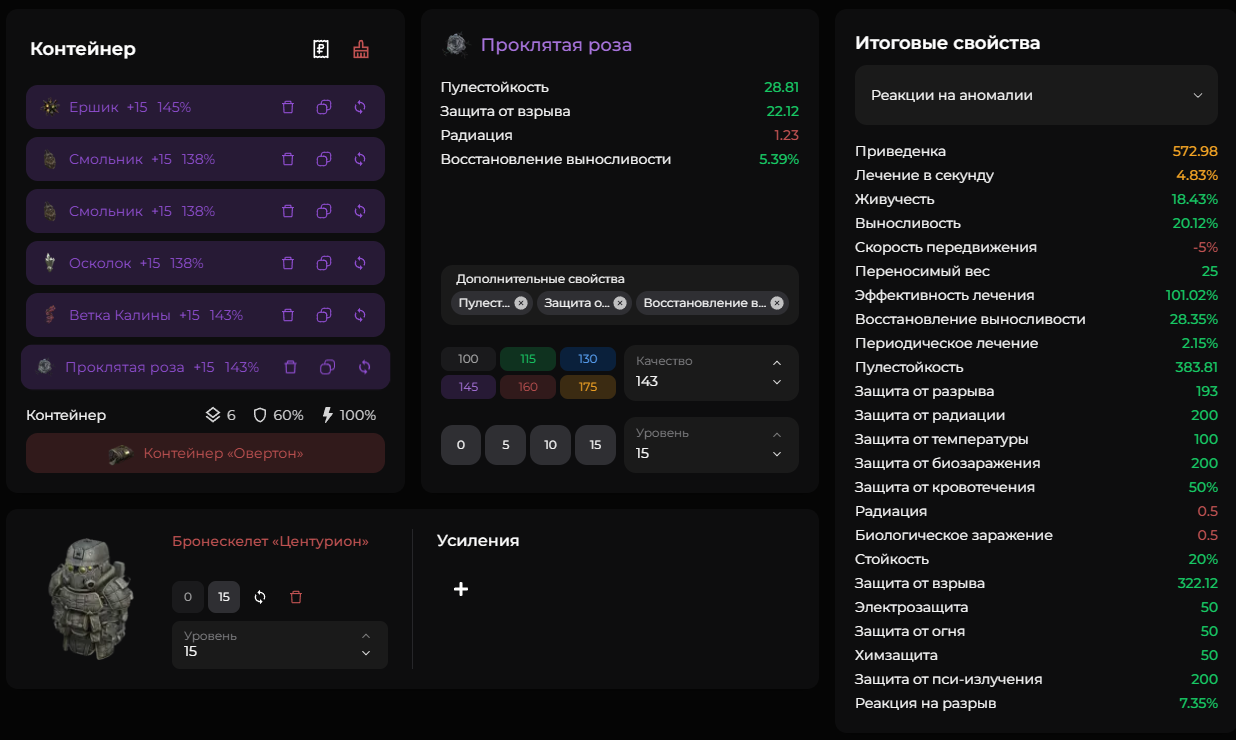Click the Контейнер «Овертон» button

pos(205,453)
